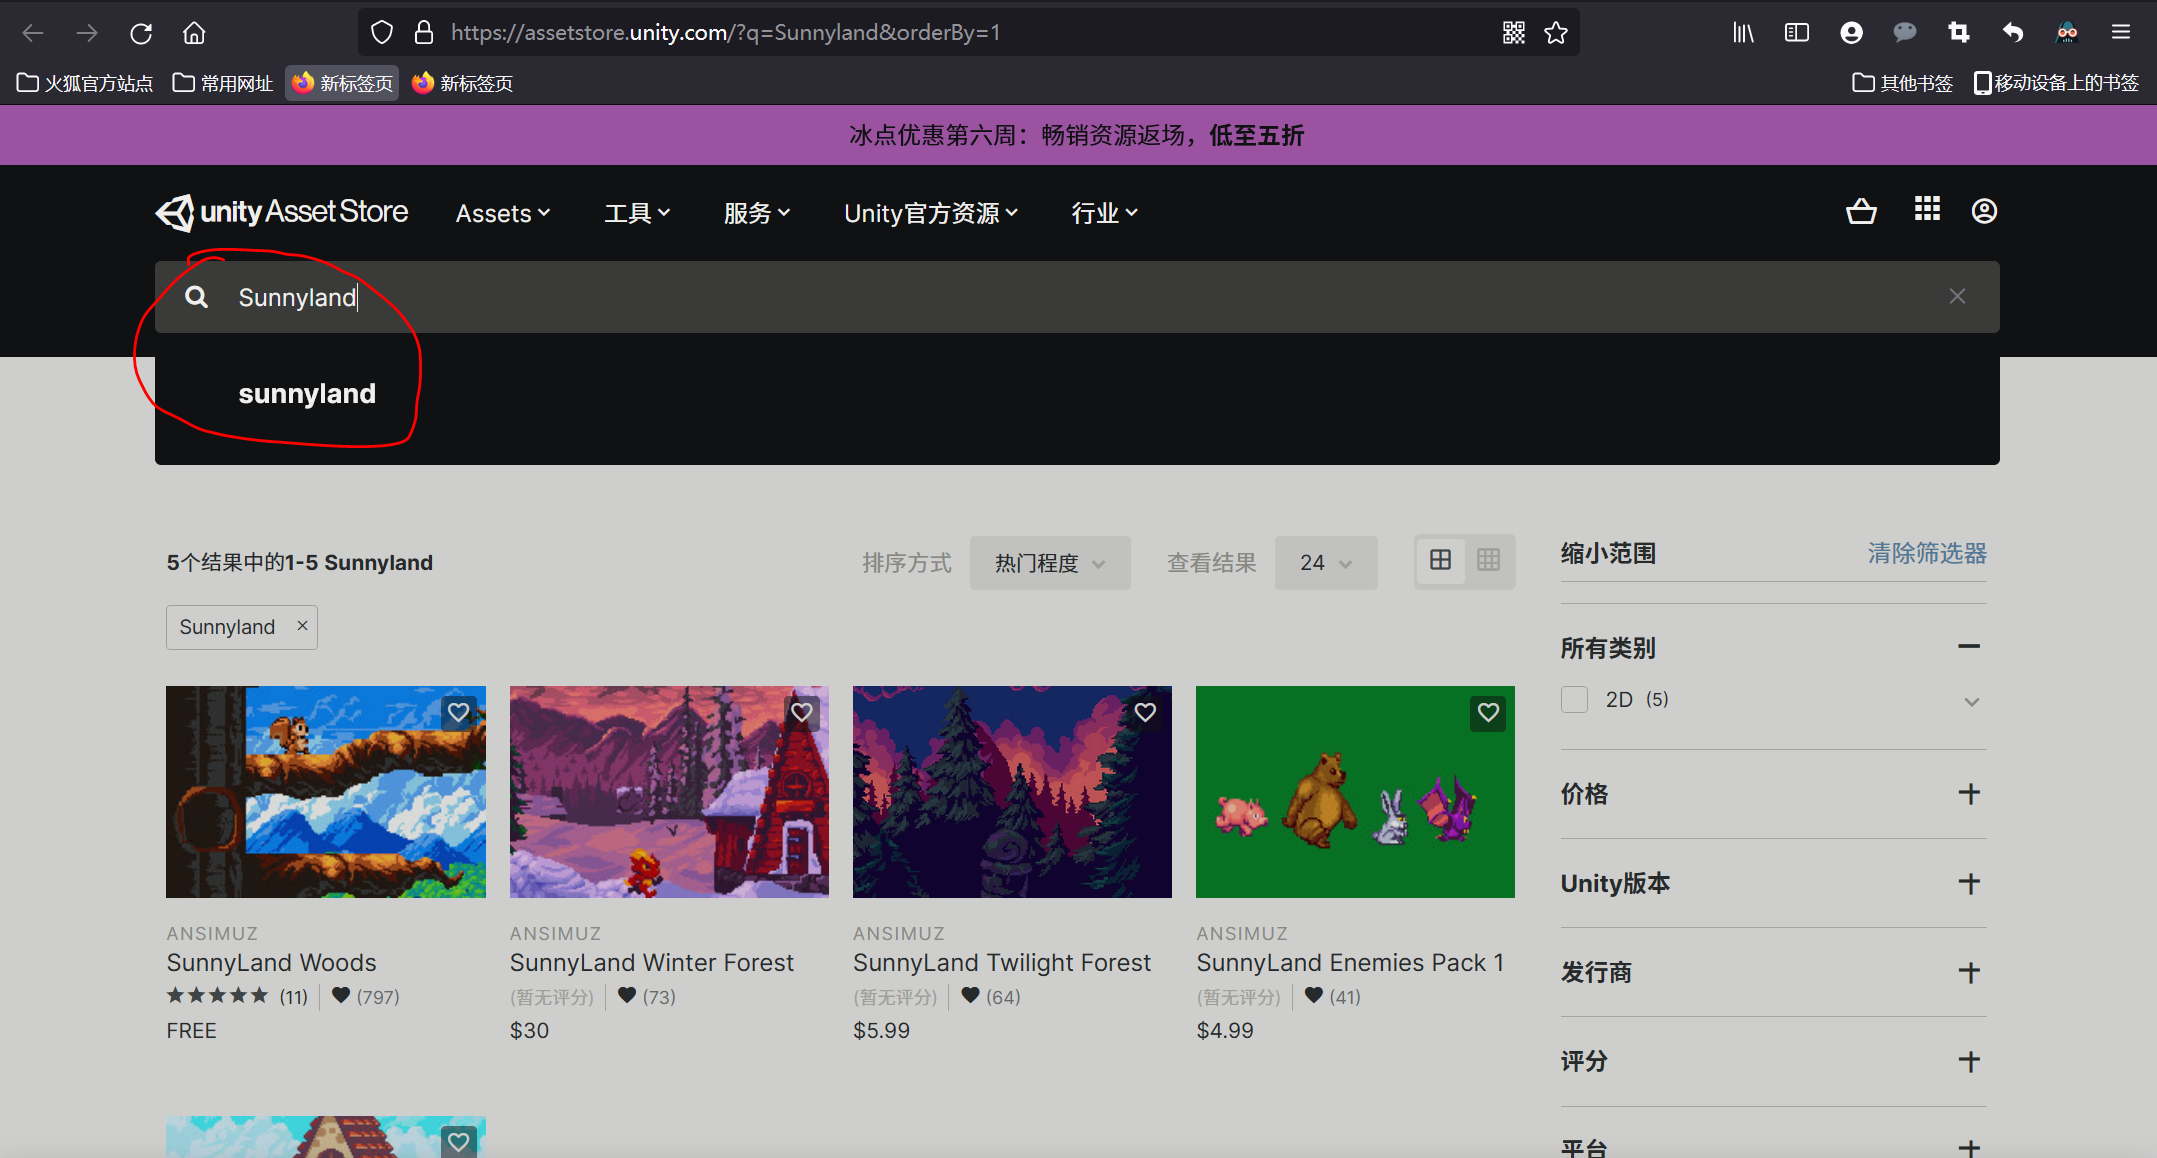Open the Assets menu
This screenshot has height=1158, width=2157.
click(502, 212)
